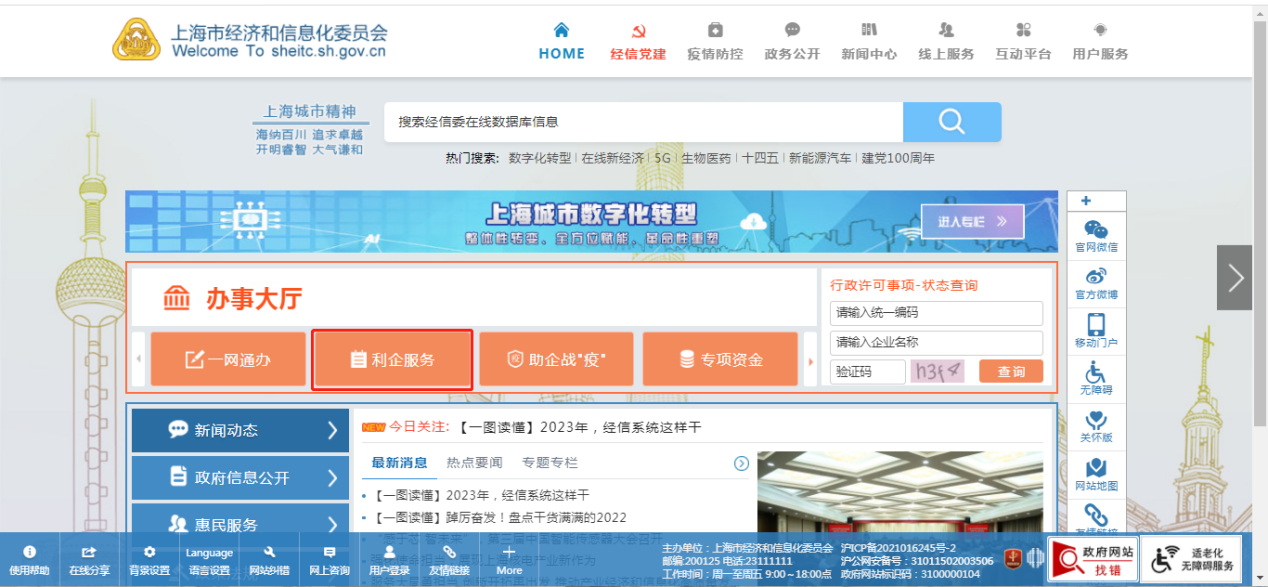Expand More options in the bottom toolbar
Image resolution: width=1268 pixels, height=587 pixels.
click(x=509, y=560)
